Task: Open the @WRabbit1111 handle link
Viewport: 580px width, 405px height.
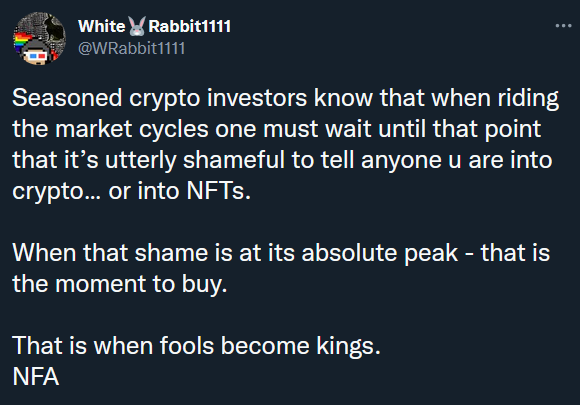Action: click(x=131, y=48)
